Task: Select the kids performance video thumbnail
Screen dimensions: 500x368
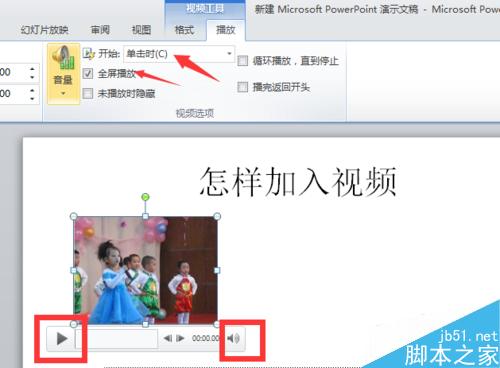Action: [145, 270]
